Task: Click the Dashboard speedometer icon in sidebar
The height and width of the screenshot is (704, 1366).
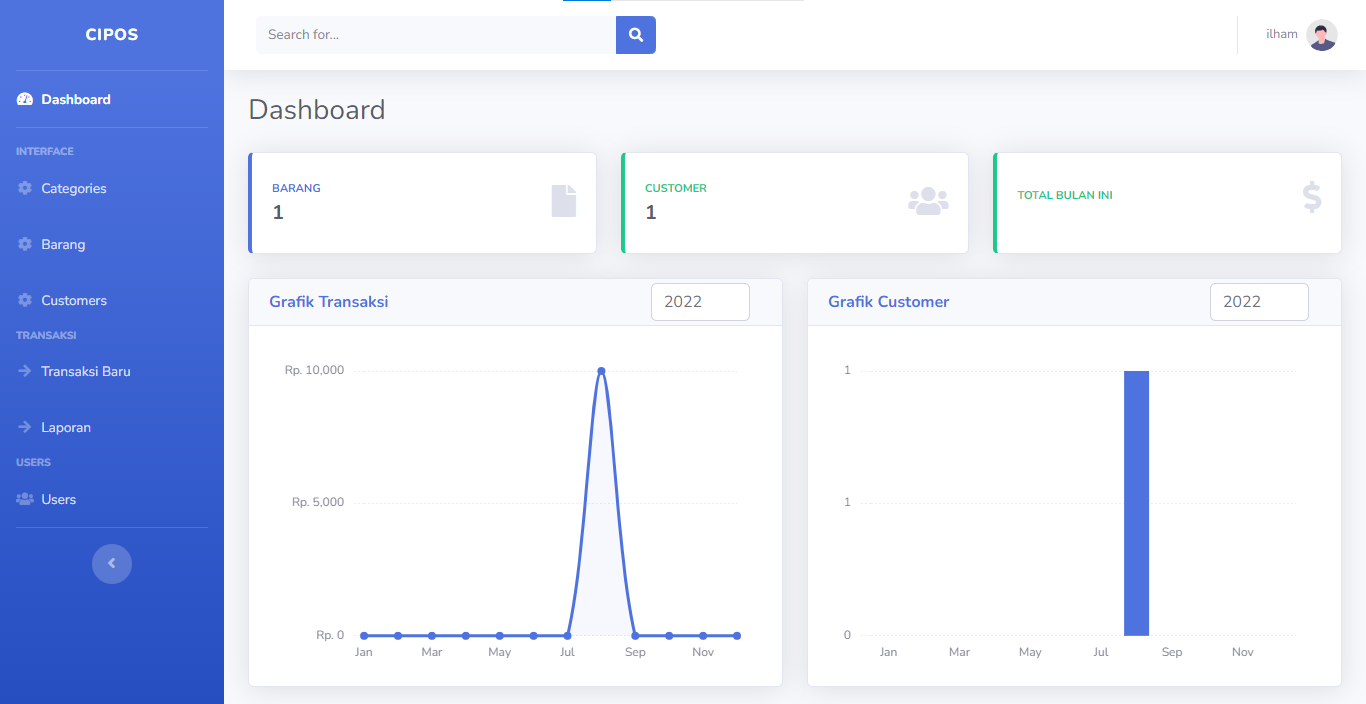Action: (x=25, y=100)
